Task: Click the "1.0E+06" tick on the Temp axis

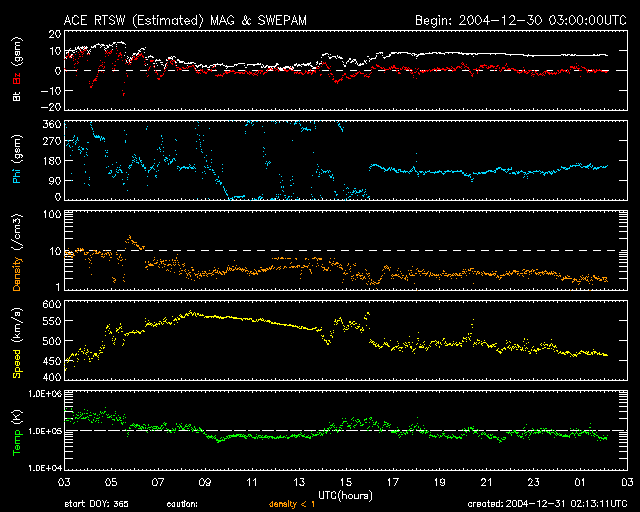Action: (45, 394)
